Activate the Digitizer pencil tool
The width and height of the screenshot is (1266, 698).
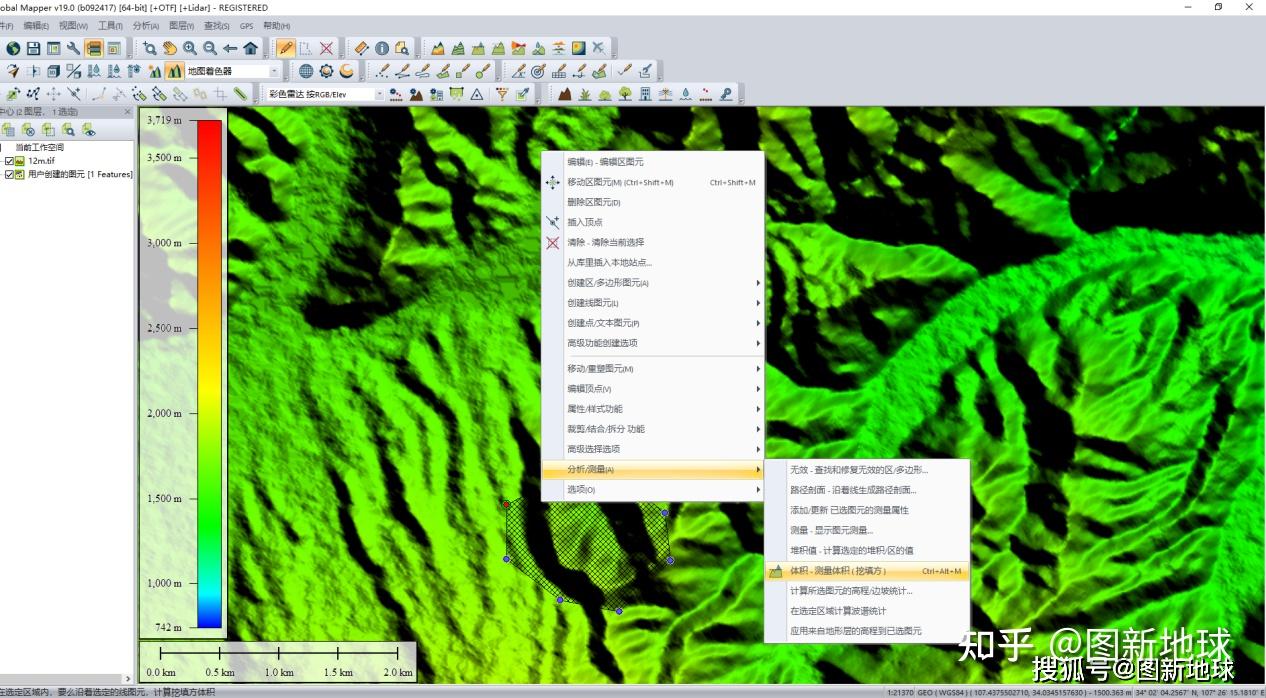(x=286, y=48)
